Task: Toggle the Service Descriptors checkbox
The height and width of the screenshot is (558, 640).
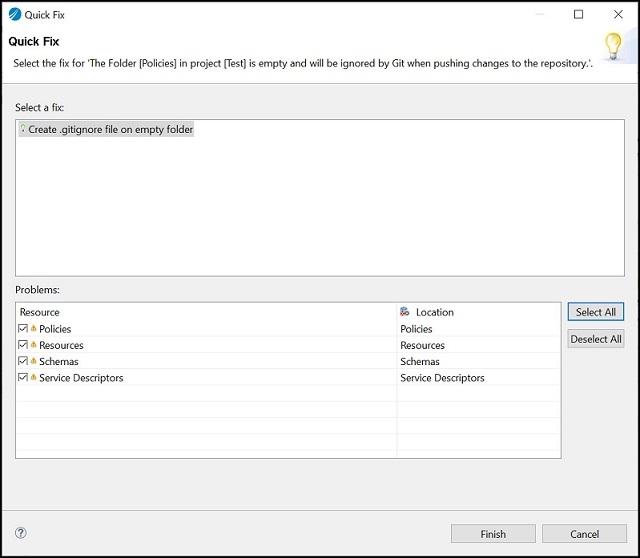Action: pos(23,378)
